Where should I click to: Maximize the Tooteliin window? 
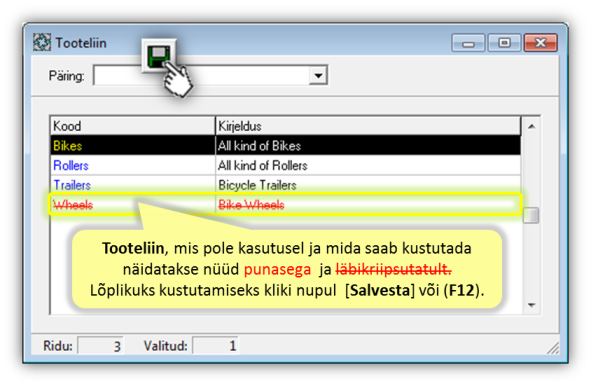pos(504,43)
